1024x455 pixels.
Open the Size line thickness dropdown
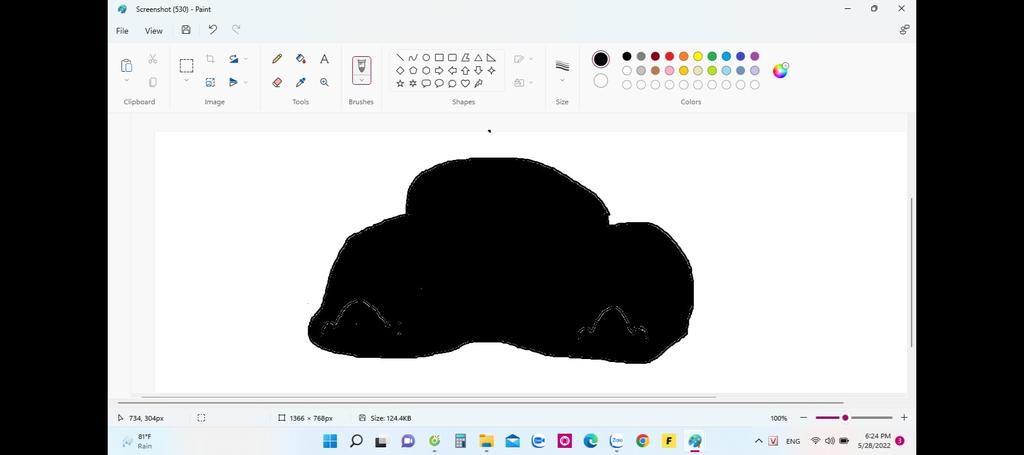click(x=562, y=81)
